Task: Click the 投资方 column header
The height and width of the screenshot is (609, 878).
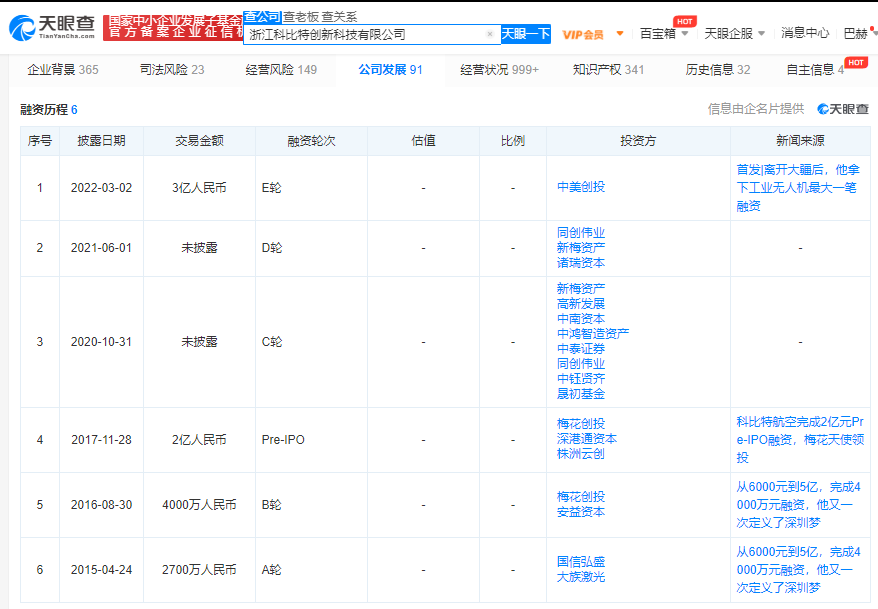Action: pos(638,140)
